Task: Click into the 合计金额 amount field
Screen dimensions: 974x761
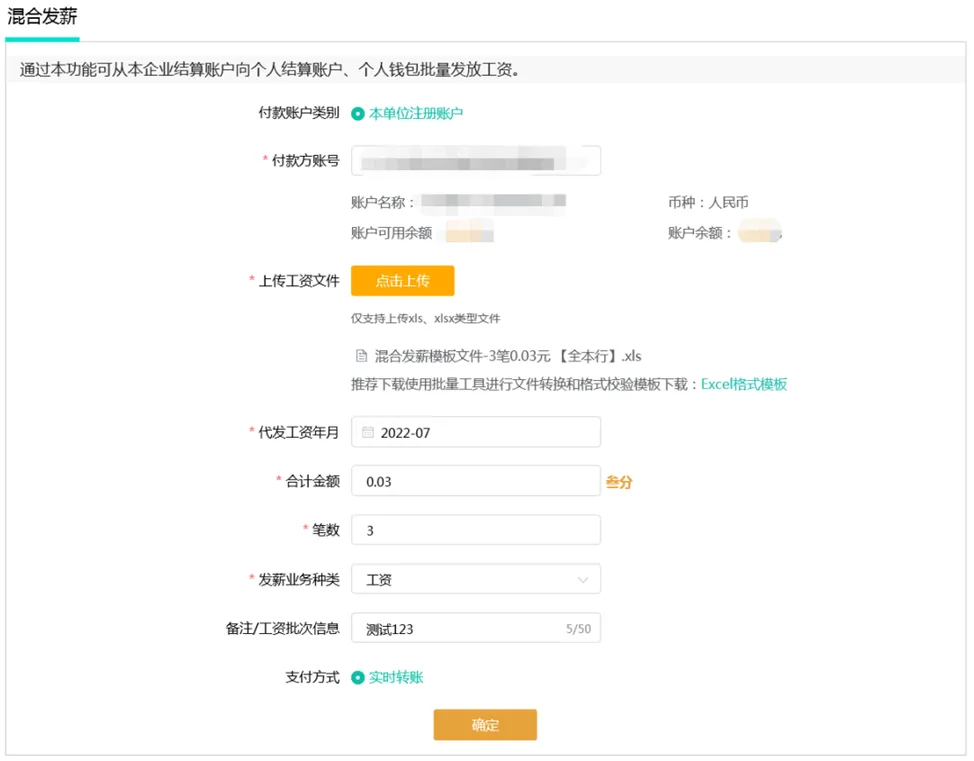Action: [x=476, y=482]
